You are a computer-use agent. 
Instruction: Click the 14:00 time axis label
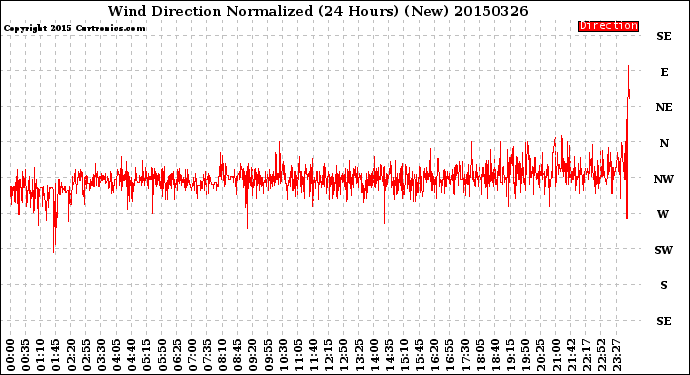(x=374, y=355)
